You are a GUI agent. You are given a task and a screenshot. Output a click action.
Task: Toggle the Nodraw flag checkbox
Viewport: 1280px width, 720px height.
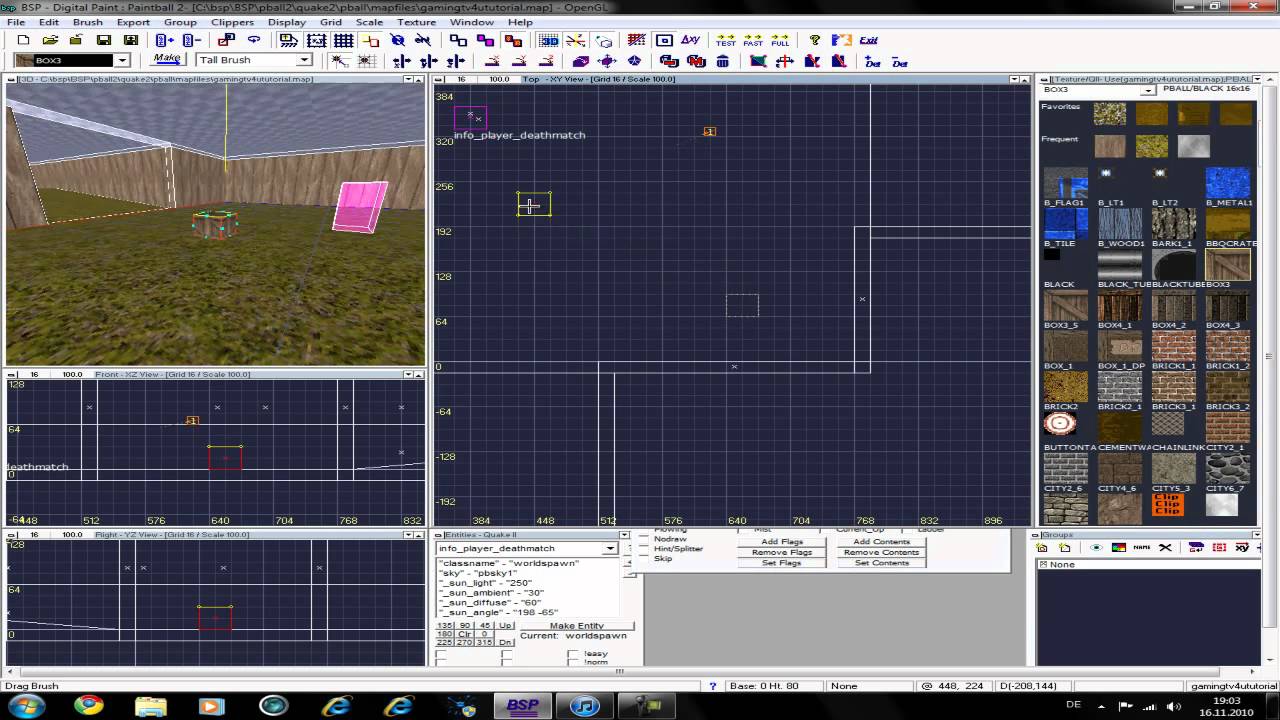pyautogui.click(x=643, y=539)
